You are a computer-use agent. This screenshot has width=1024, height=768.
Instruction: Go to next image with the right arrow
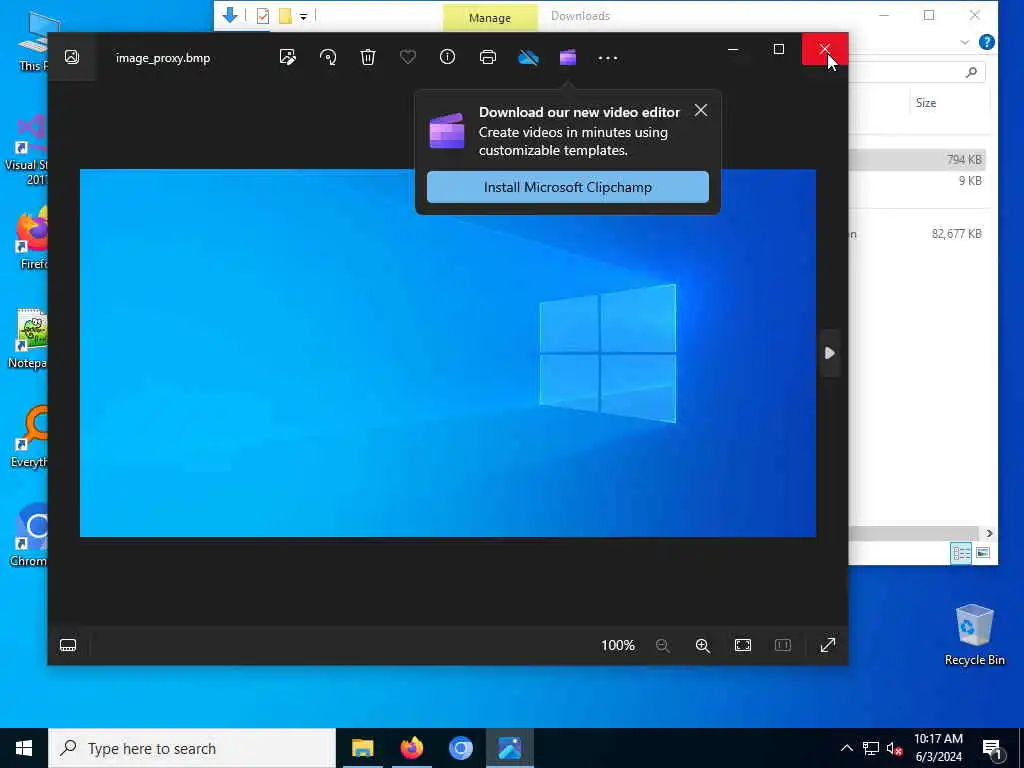point(829,353)
